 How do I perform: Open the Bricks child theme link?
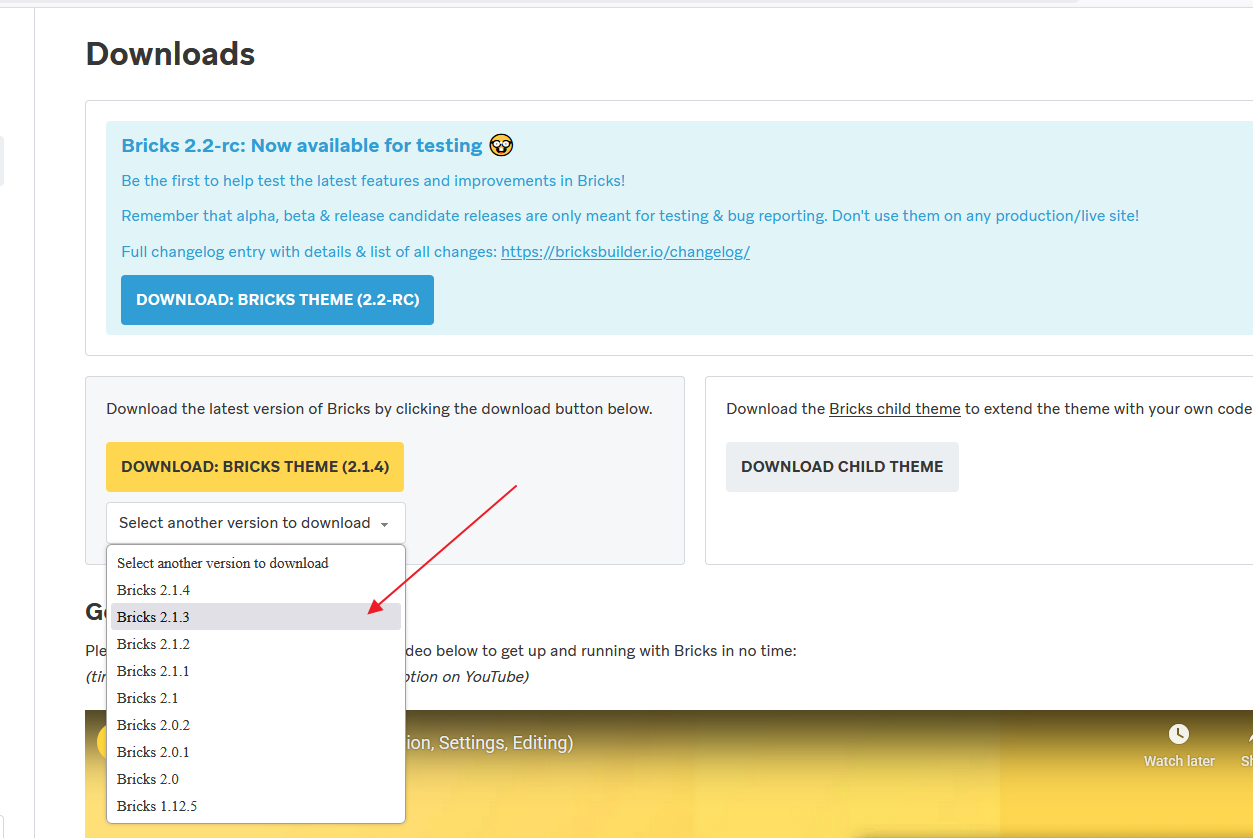pyautogui.click(x=894, y=409)
